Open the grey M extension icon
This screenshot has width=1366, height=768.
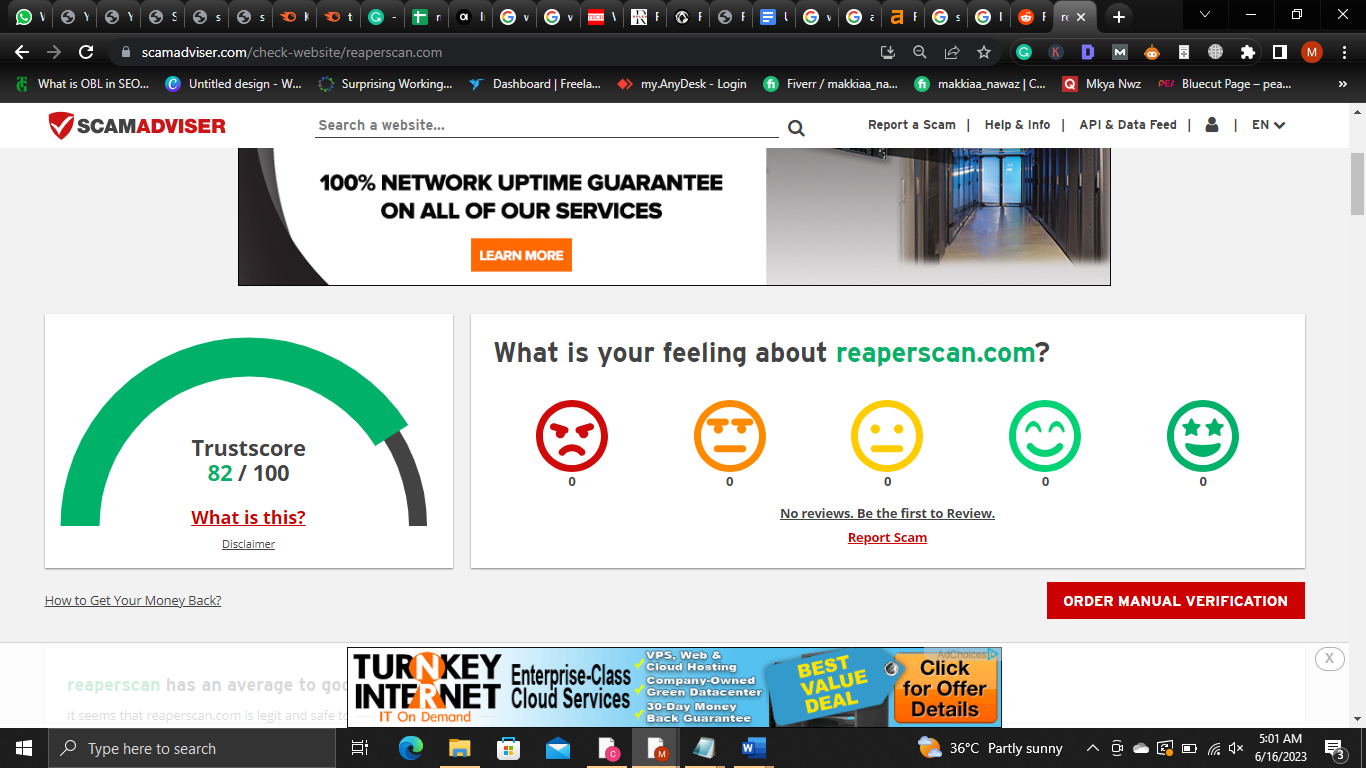pos(1120,52)
